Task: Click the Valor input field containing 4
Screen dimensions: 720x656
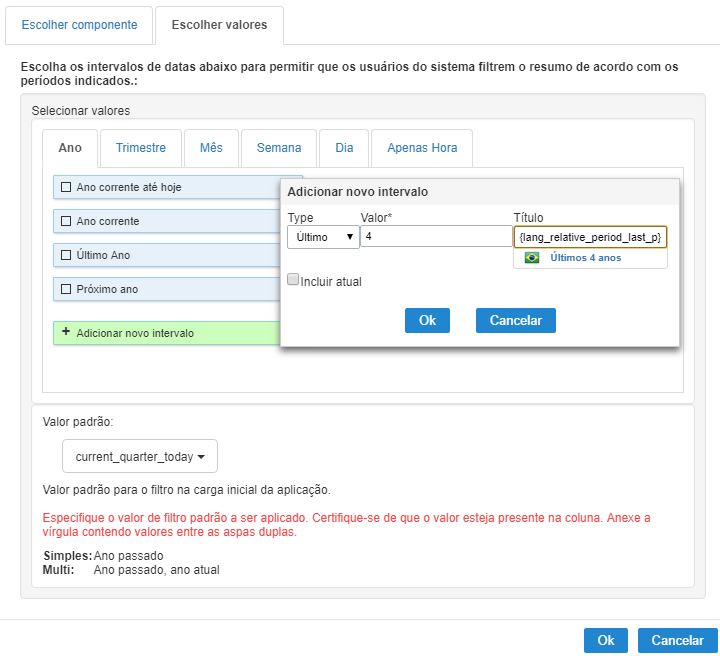Action: coord(436,236)
